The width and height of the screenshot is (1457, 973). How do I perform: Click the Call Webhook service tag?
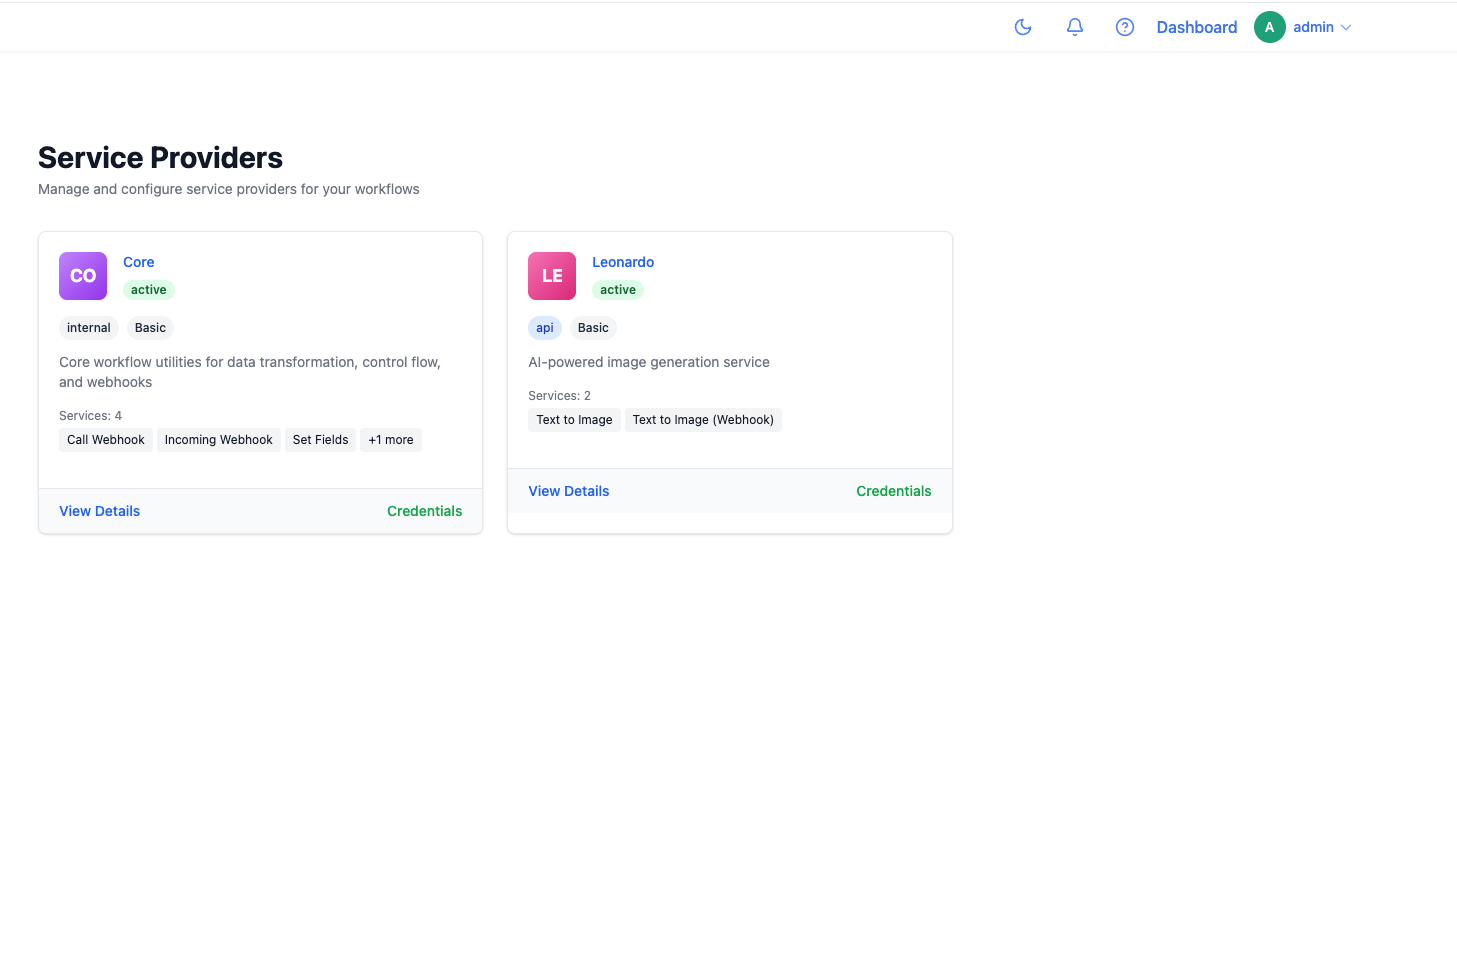106,440
